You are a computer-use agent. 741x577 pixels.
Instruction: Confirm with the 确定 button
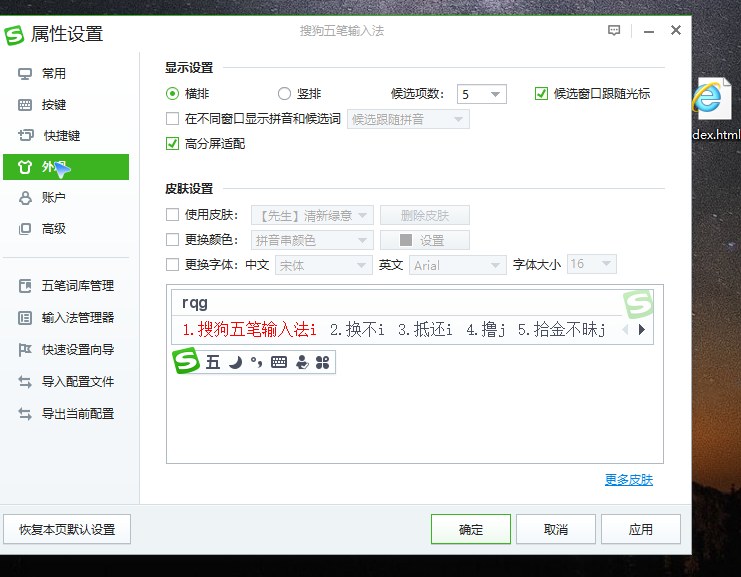coord(471,529)
